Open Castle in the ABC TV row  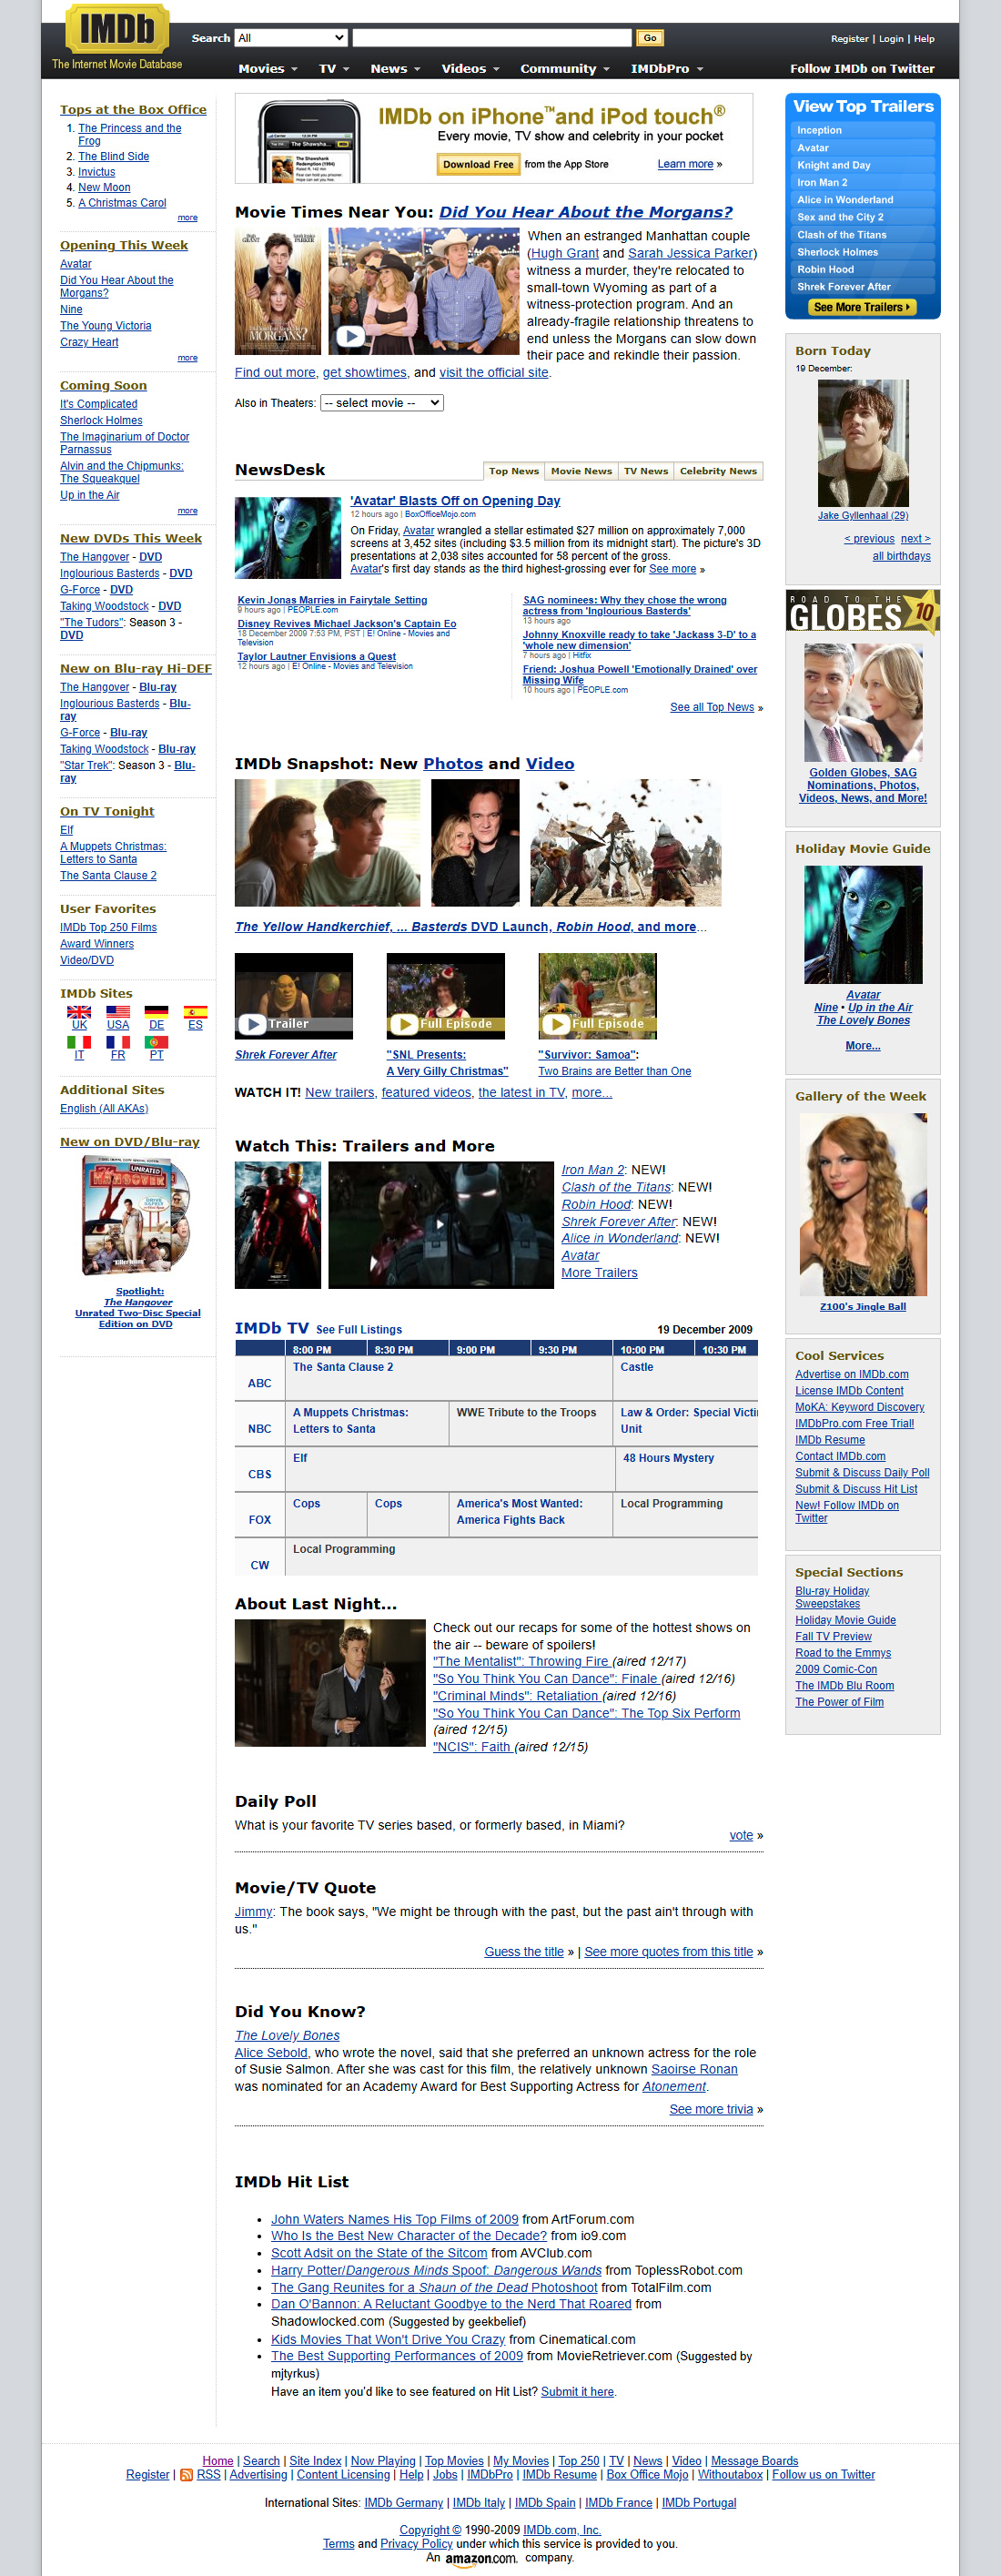click(x=637, y=1367)
